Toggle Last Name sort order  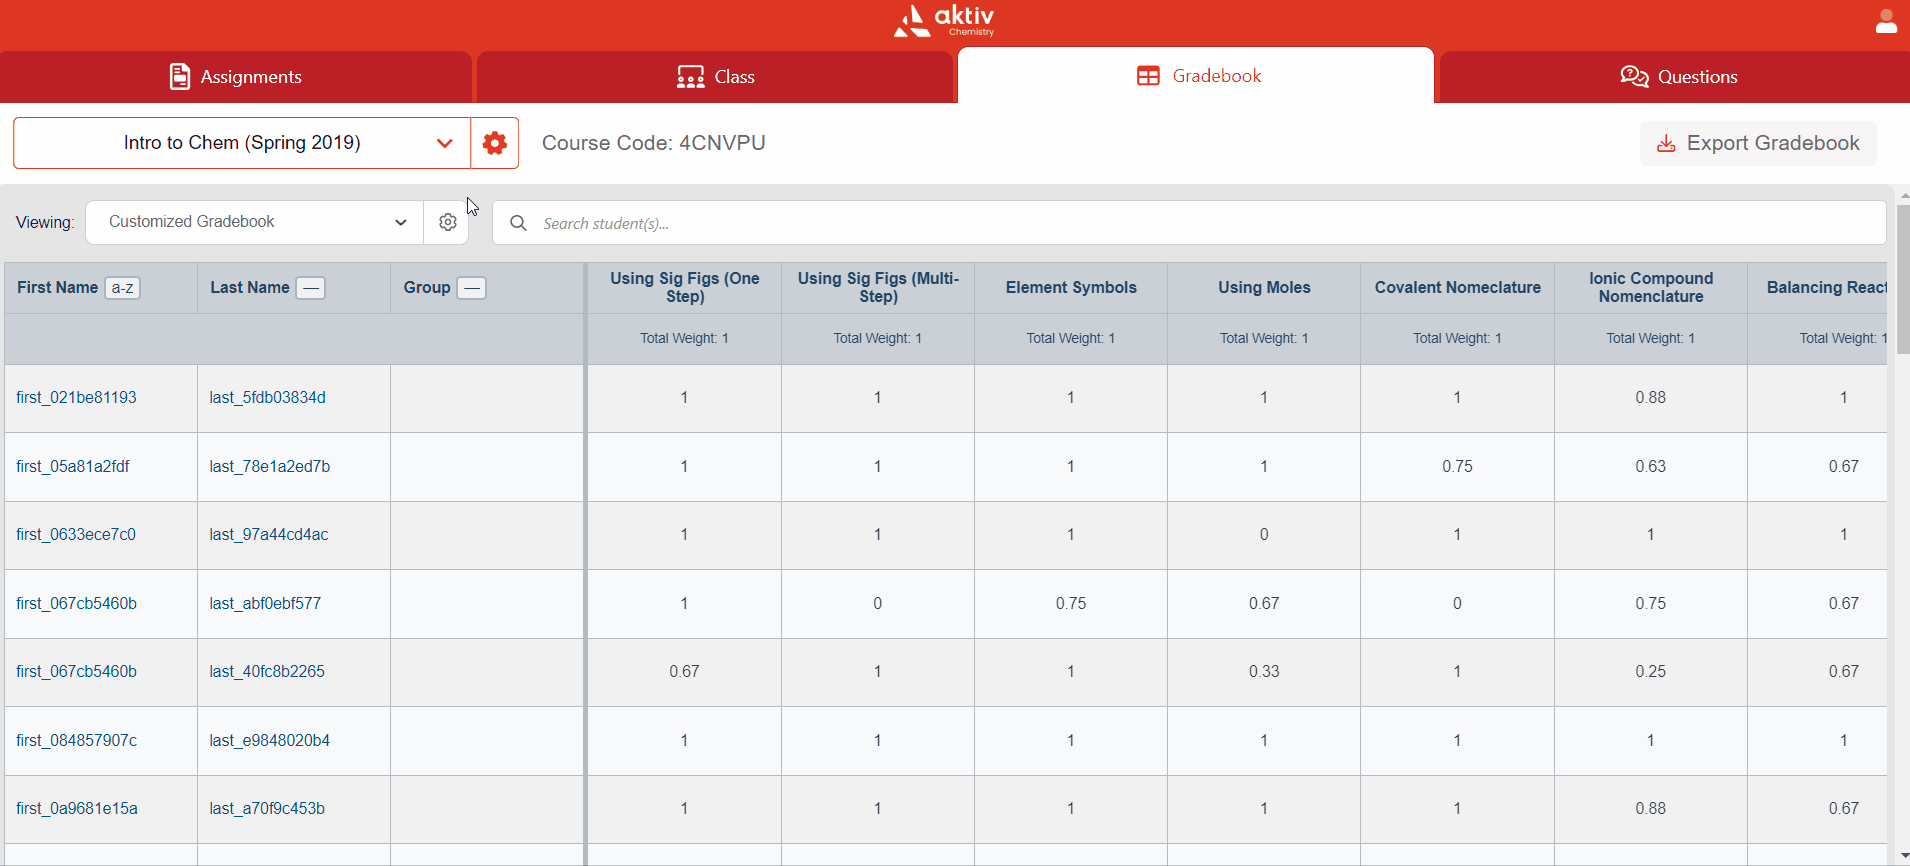[311, 288]
